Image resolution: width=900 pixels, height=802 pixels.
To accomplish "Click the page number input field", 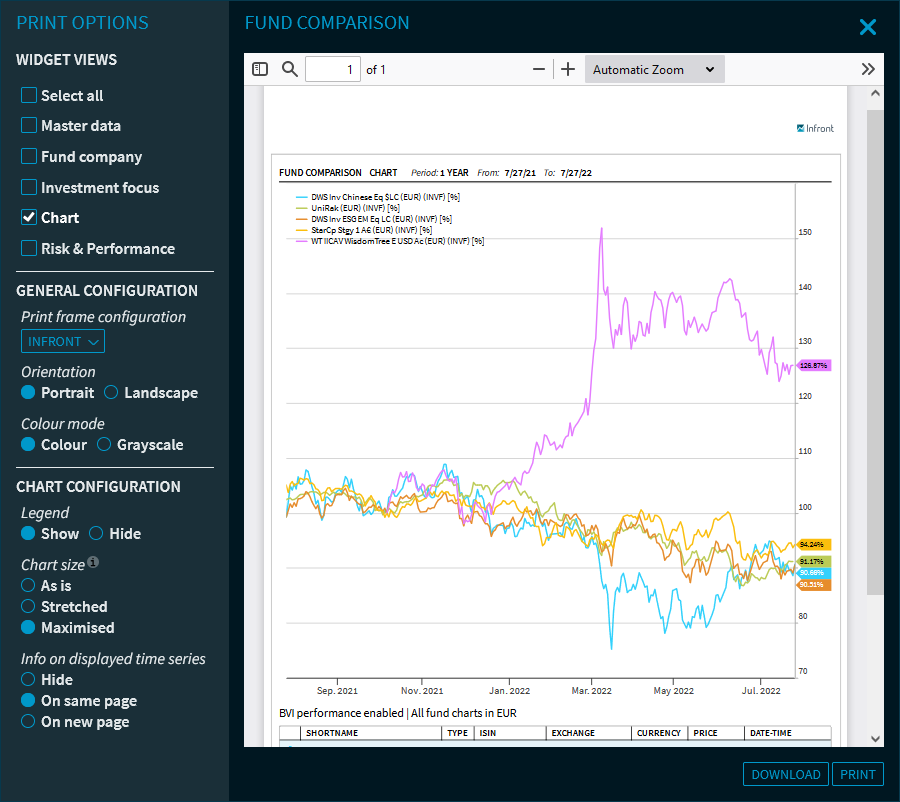I will (333, 70).
